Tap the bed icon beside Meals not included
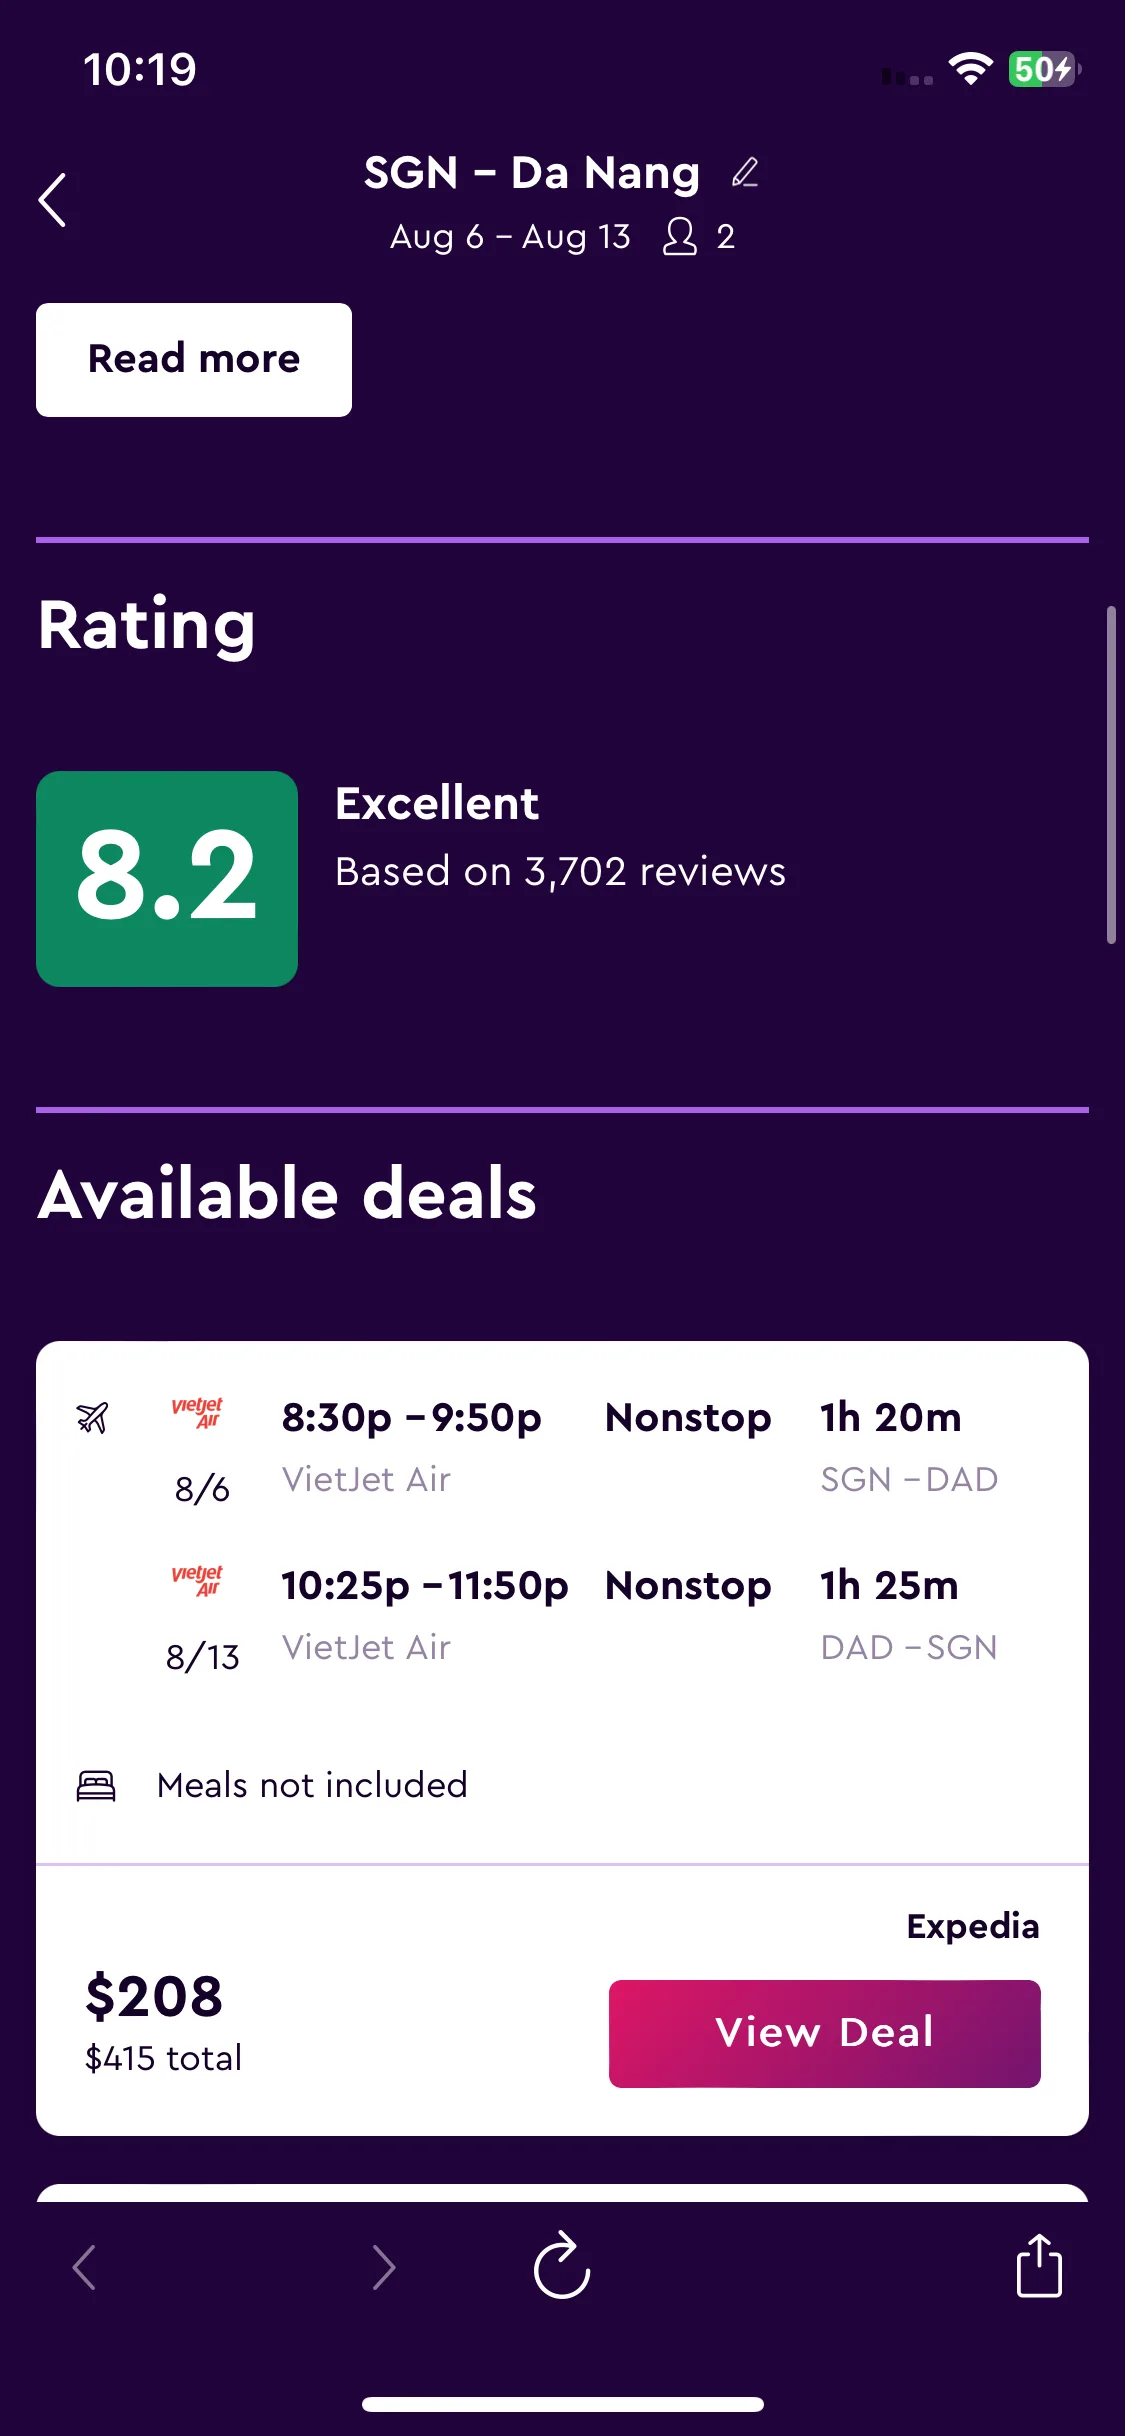Image resolution: width=1125 pixels, height=2436 pixels. pyautogui.click(x=96, y=1785)
